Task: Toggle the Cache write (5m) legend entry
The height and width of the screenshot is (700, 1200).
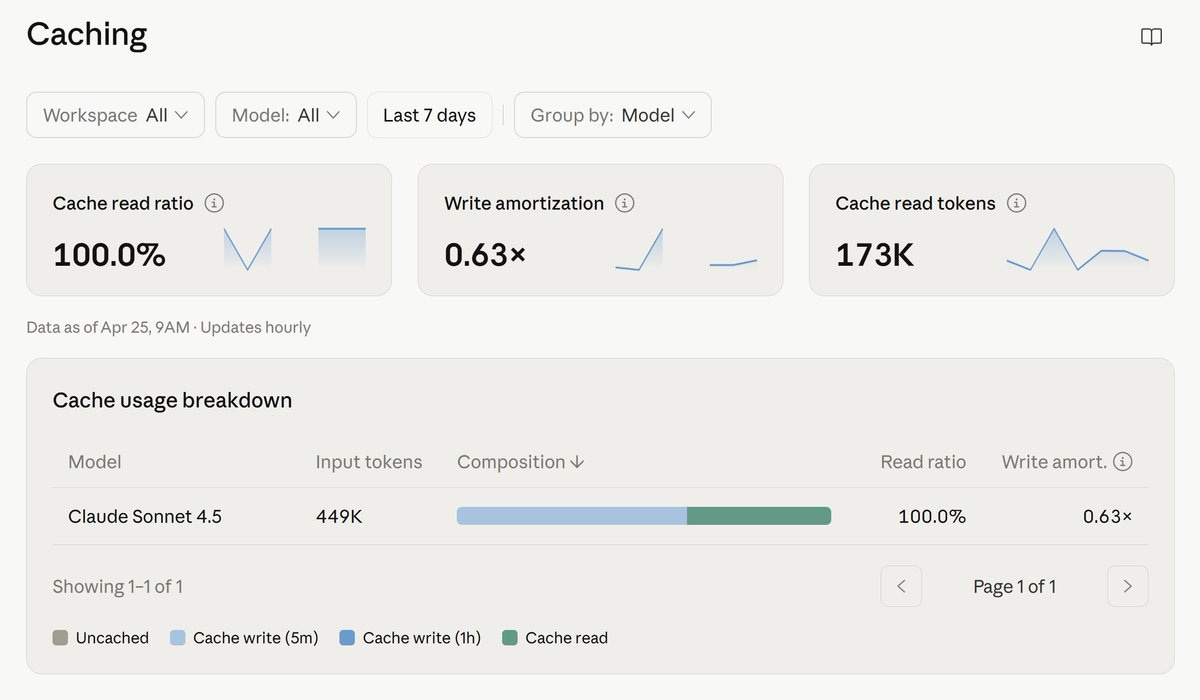Action: [x=243, y=637]
